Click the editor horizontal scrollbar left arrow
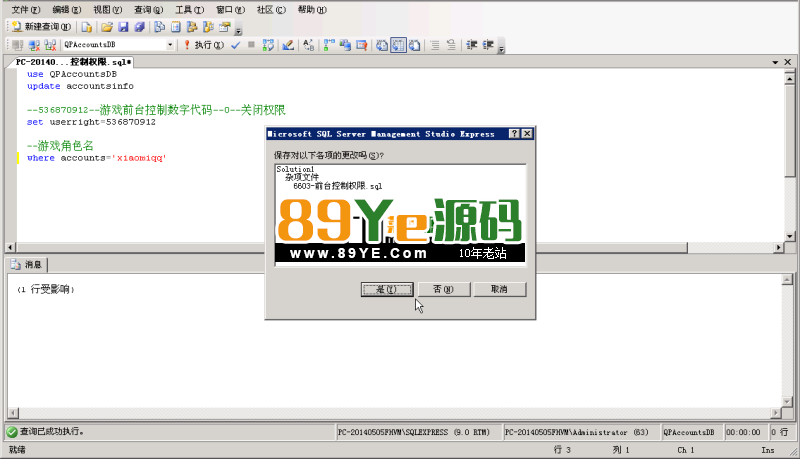Viewport: 800px width, 459px height. [x=10, y=248]
